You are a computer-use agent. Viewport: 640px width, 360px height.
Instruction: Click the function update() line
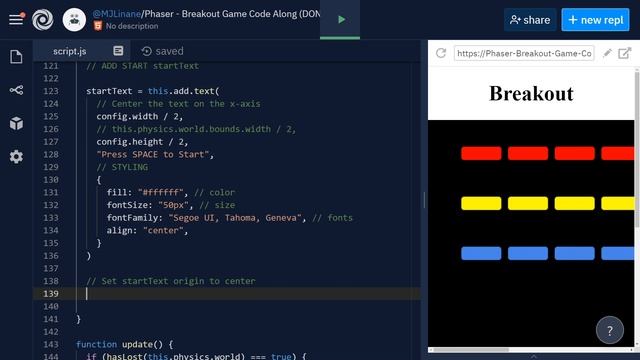[x=124, y=344]
